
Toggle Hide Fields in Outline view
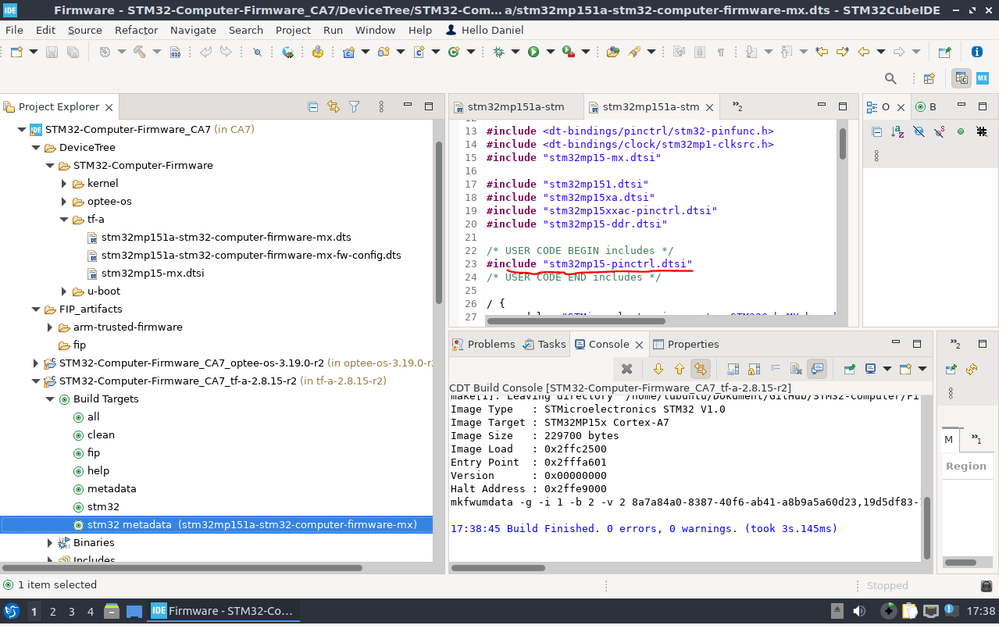(919, 132)
